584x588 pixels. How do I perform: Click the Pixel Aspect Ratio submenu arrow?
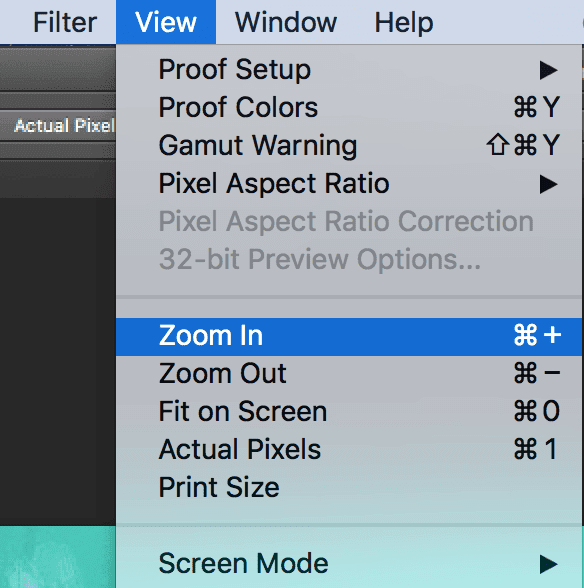pos(548,184)
